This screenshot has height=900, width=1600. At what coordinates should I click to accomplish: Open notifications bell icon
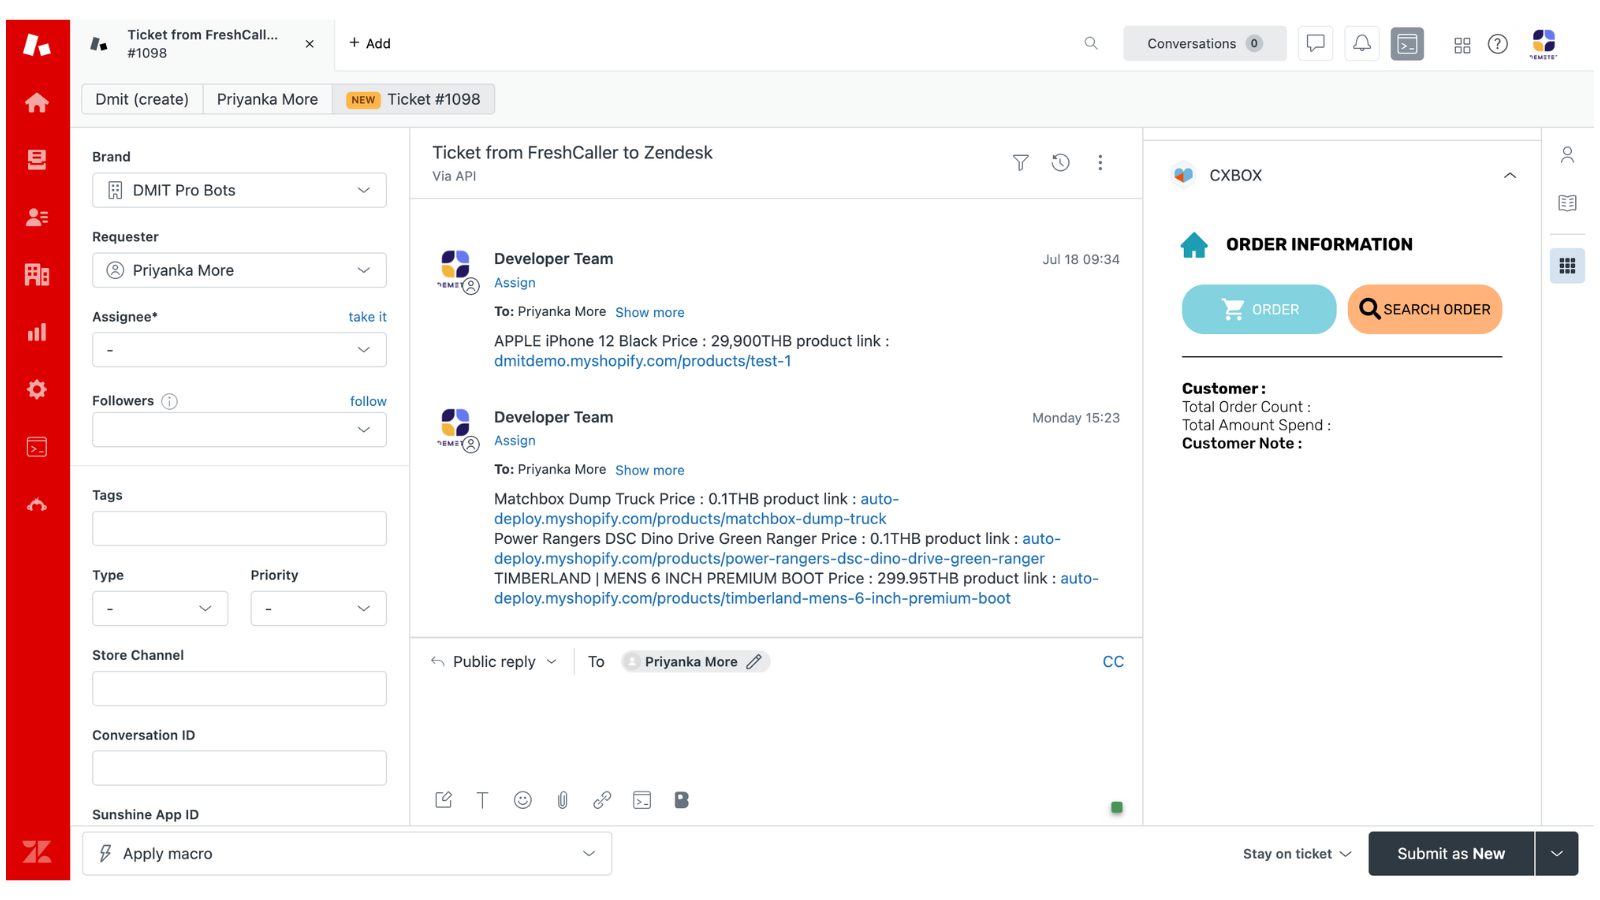click(1362, 43)
